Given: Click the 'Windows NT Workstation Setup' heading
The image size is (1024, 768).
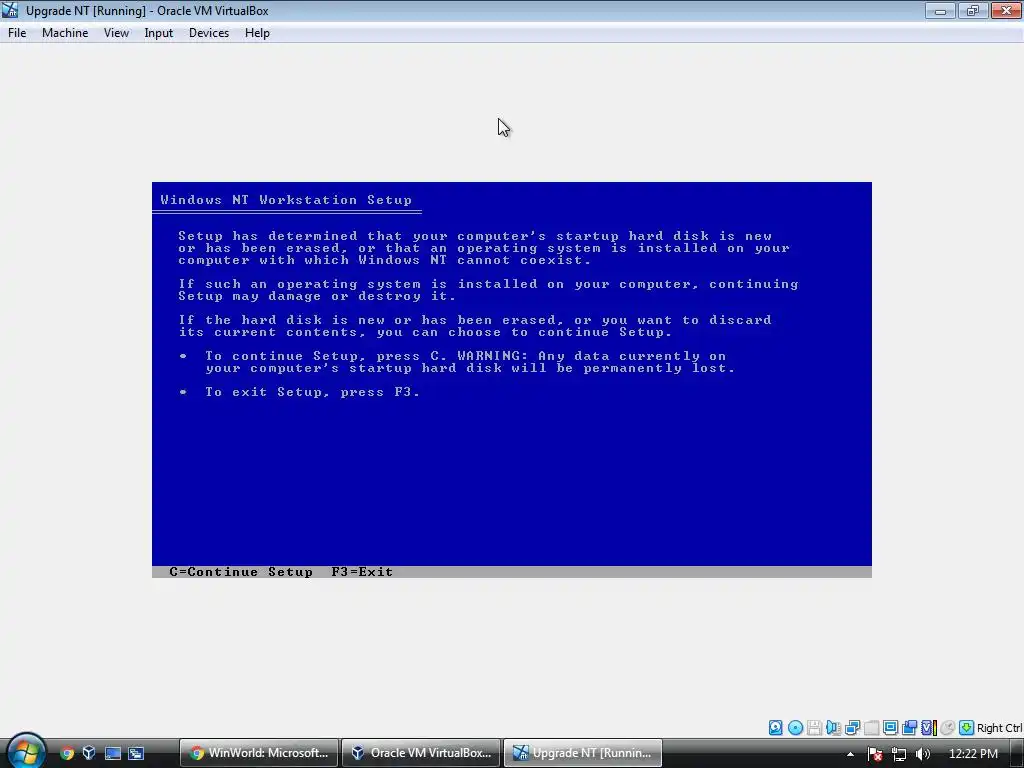Looking at the screenshot, I should (x=286, y=200).
